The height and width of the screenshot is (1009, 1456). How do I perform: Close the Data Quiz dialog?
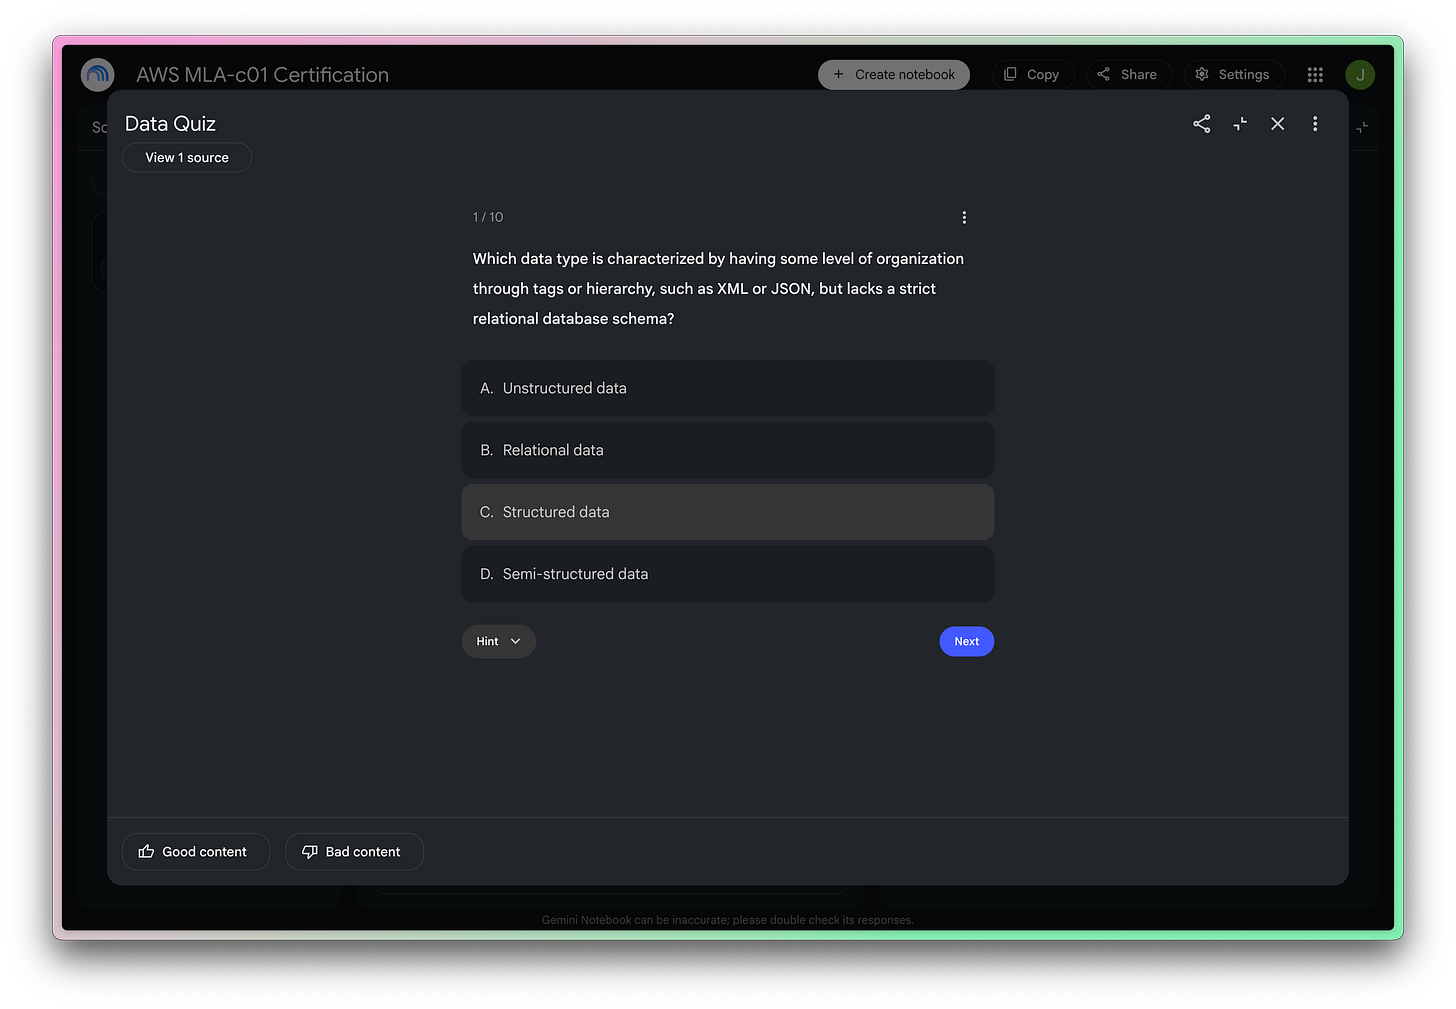(1278, 124)
